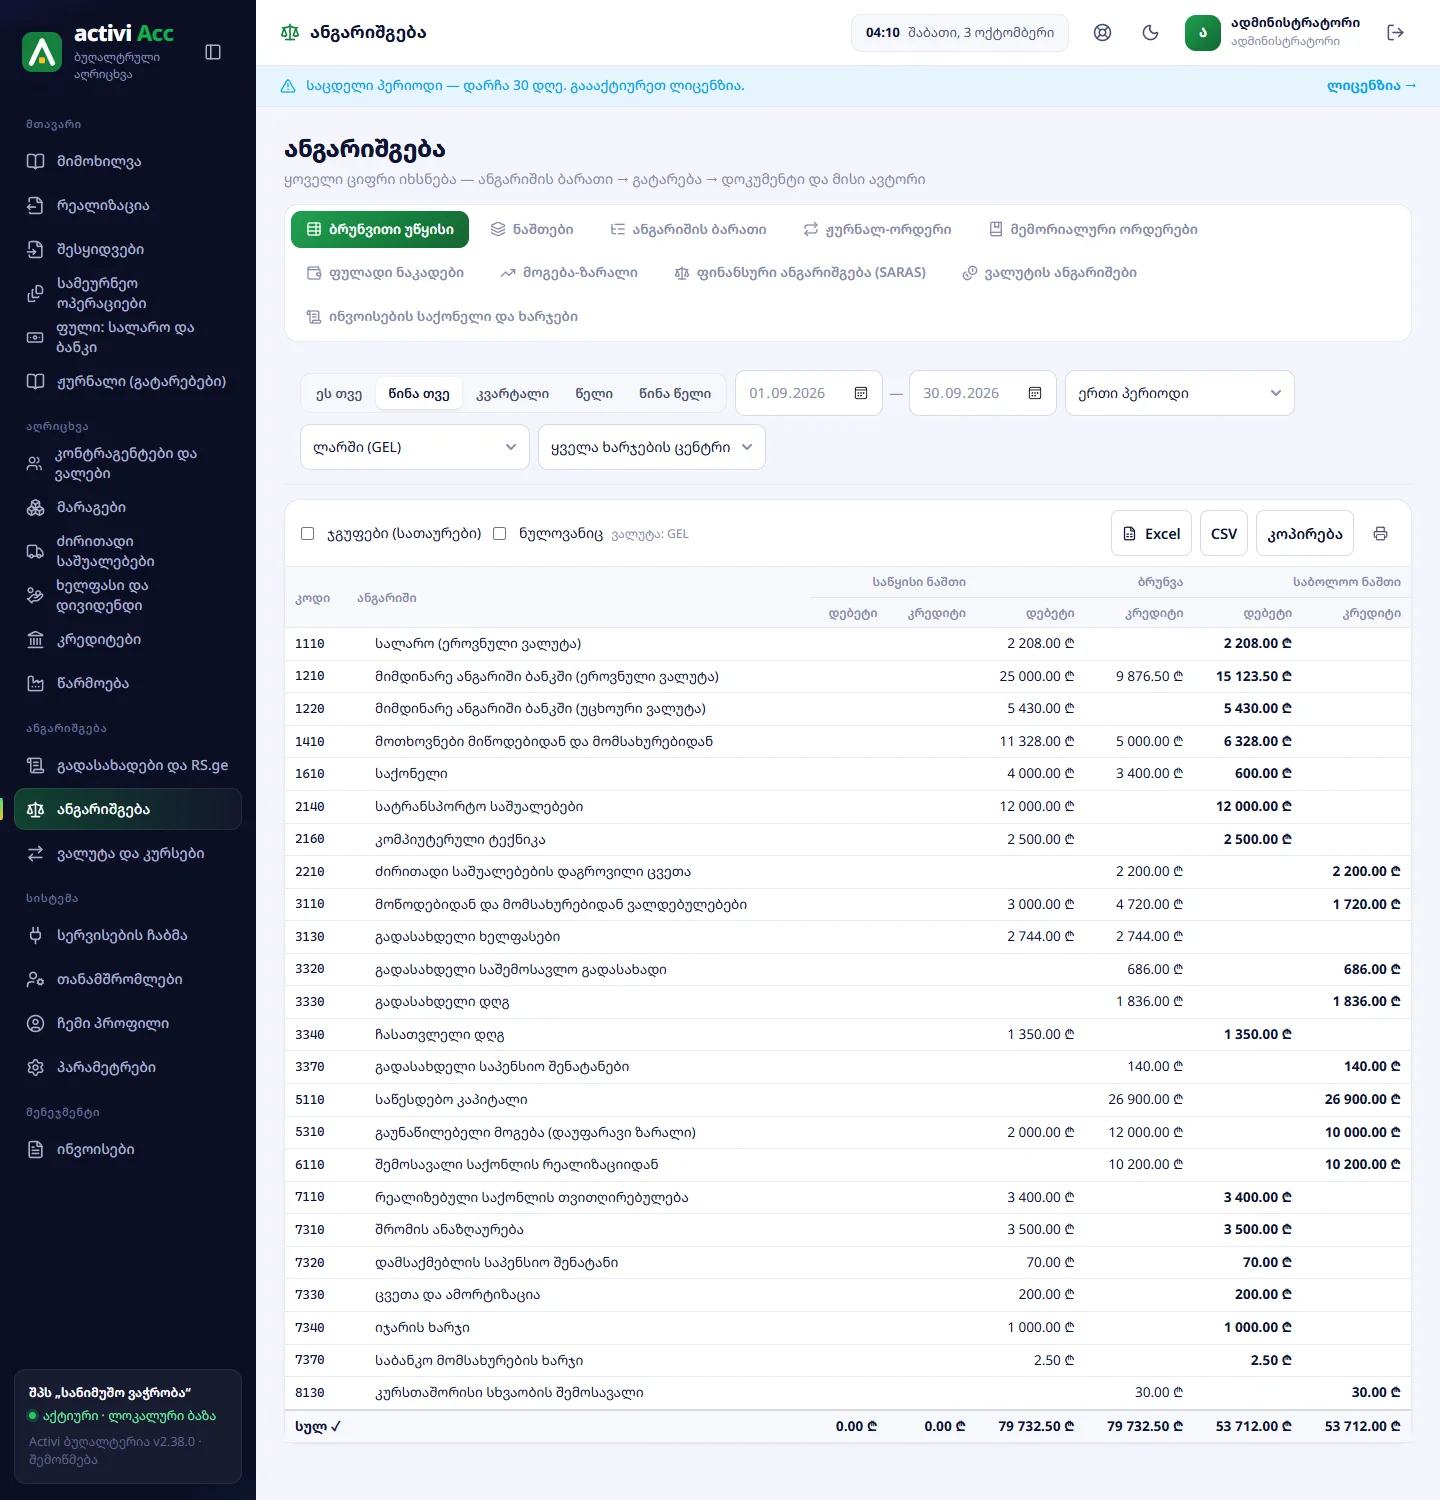Collapse the sidebar using the panel icon
The height and width of the screenshot is (1500, 1440).
pyautogui.click(x=213, y=52)
